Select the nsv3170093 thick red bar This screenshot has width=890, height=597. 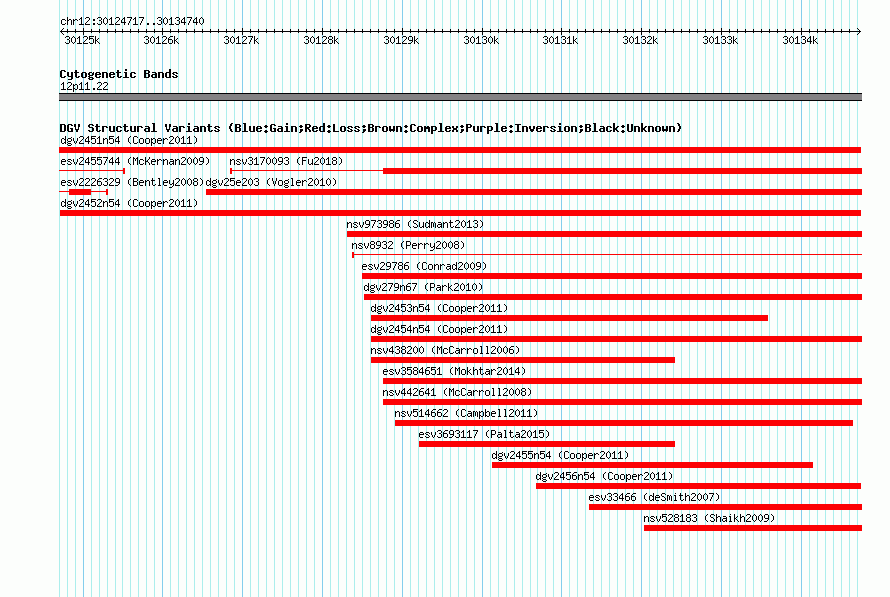[623, 171]
